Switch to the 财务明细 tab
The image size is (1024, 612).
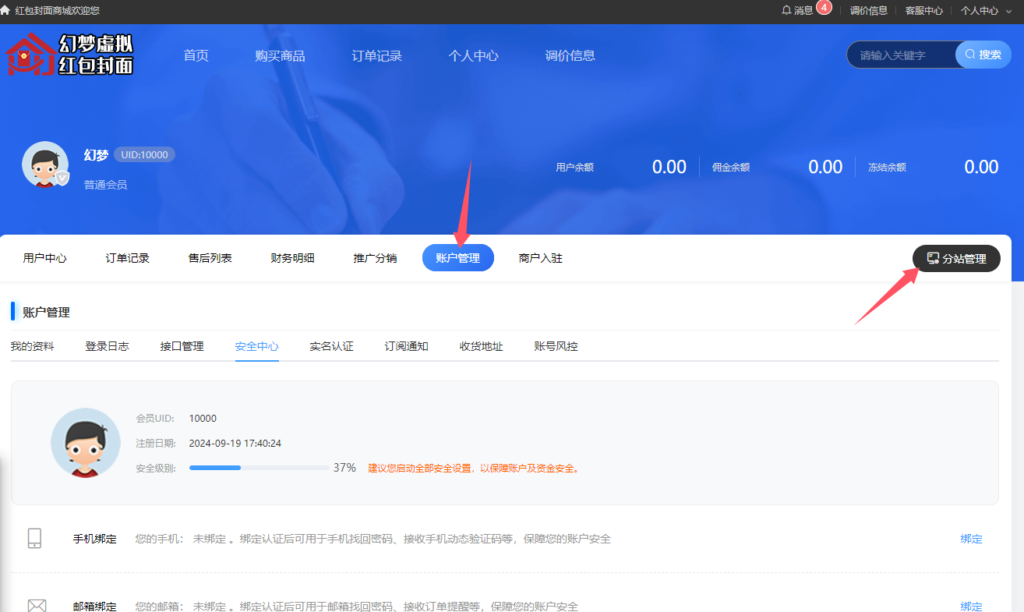pos(293,258)
